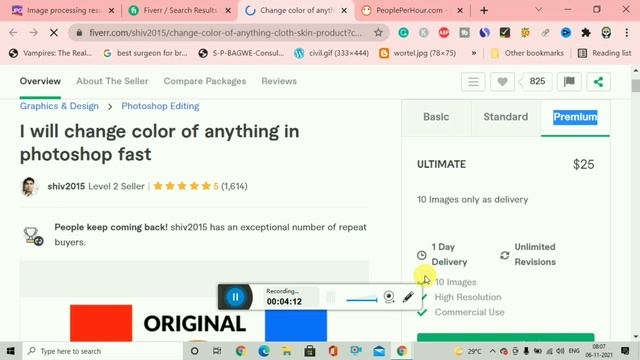The image size is (640, 360).
Task: Close the Change color of anything tab
Action: pyautogui.click(x=344, y=11)
